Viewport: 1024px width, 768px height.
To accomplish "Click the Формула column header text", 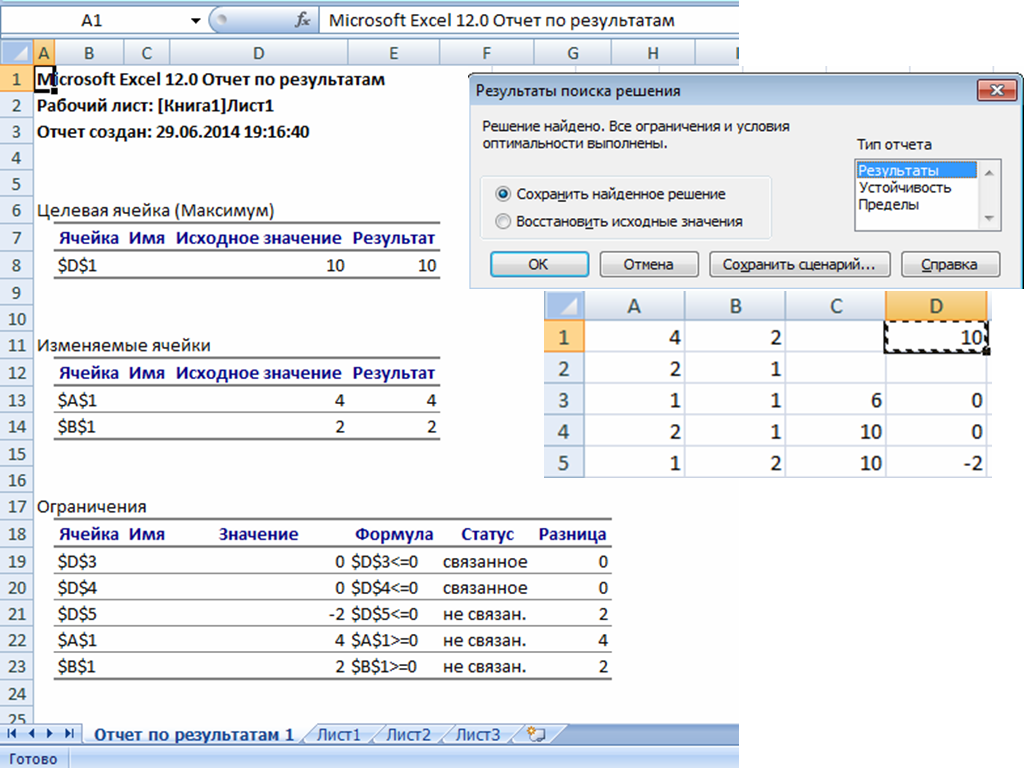I will [x=394, y=534].
